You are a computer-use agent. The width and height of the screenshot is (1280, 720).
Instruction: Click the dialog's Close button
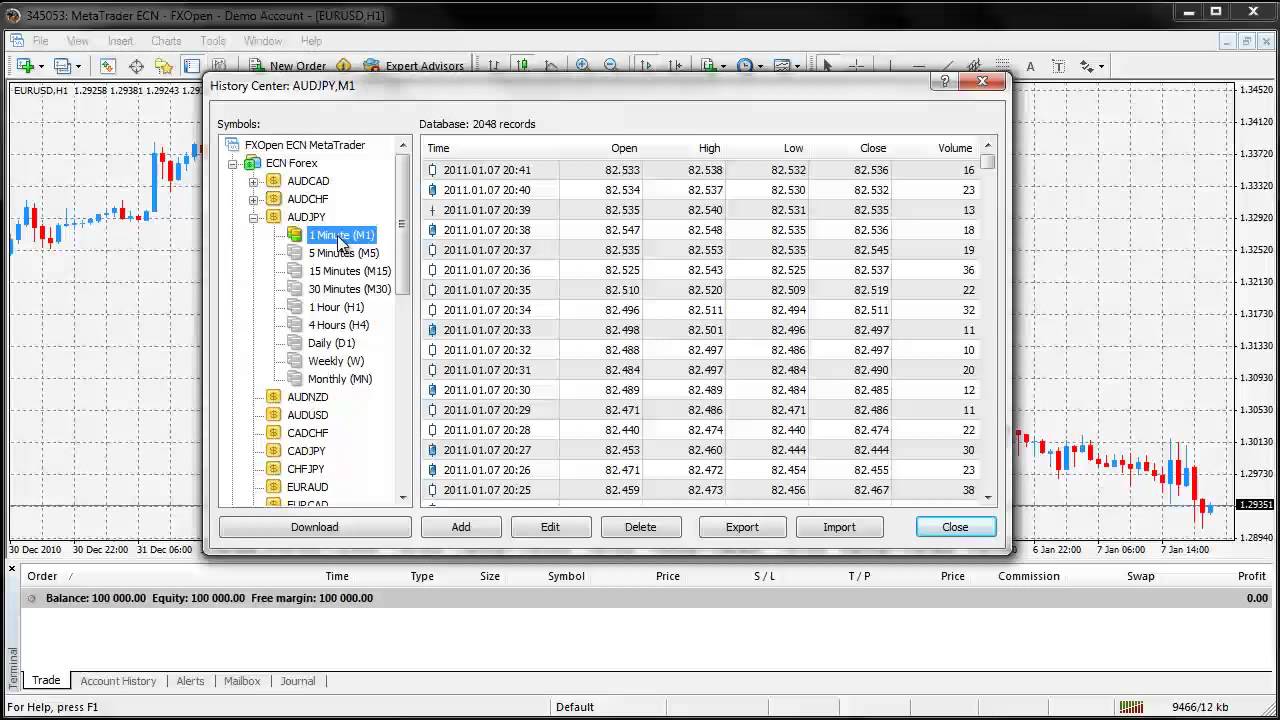[955, 527]
